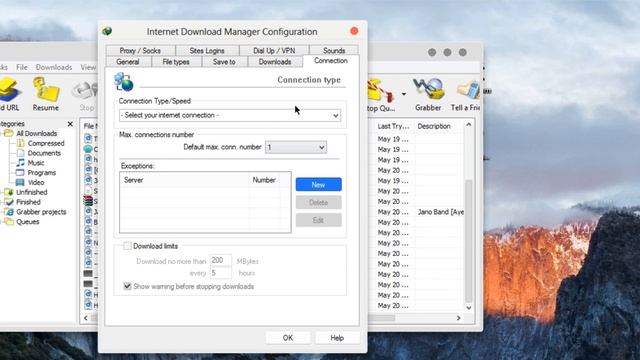Open the Stop Queue dropdown arrow

coord(404,94)
